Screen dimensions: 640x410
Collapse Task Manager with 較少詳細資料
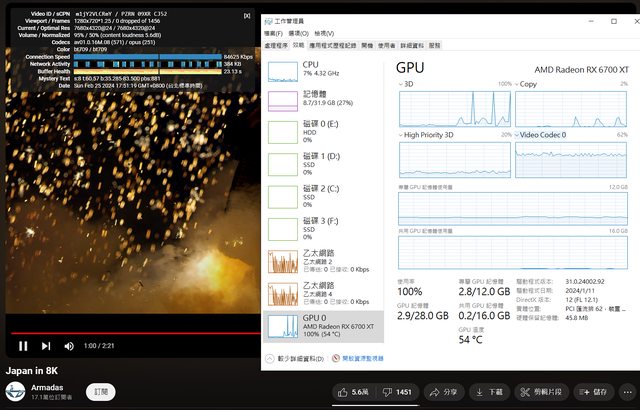coord(299,358)
